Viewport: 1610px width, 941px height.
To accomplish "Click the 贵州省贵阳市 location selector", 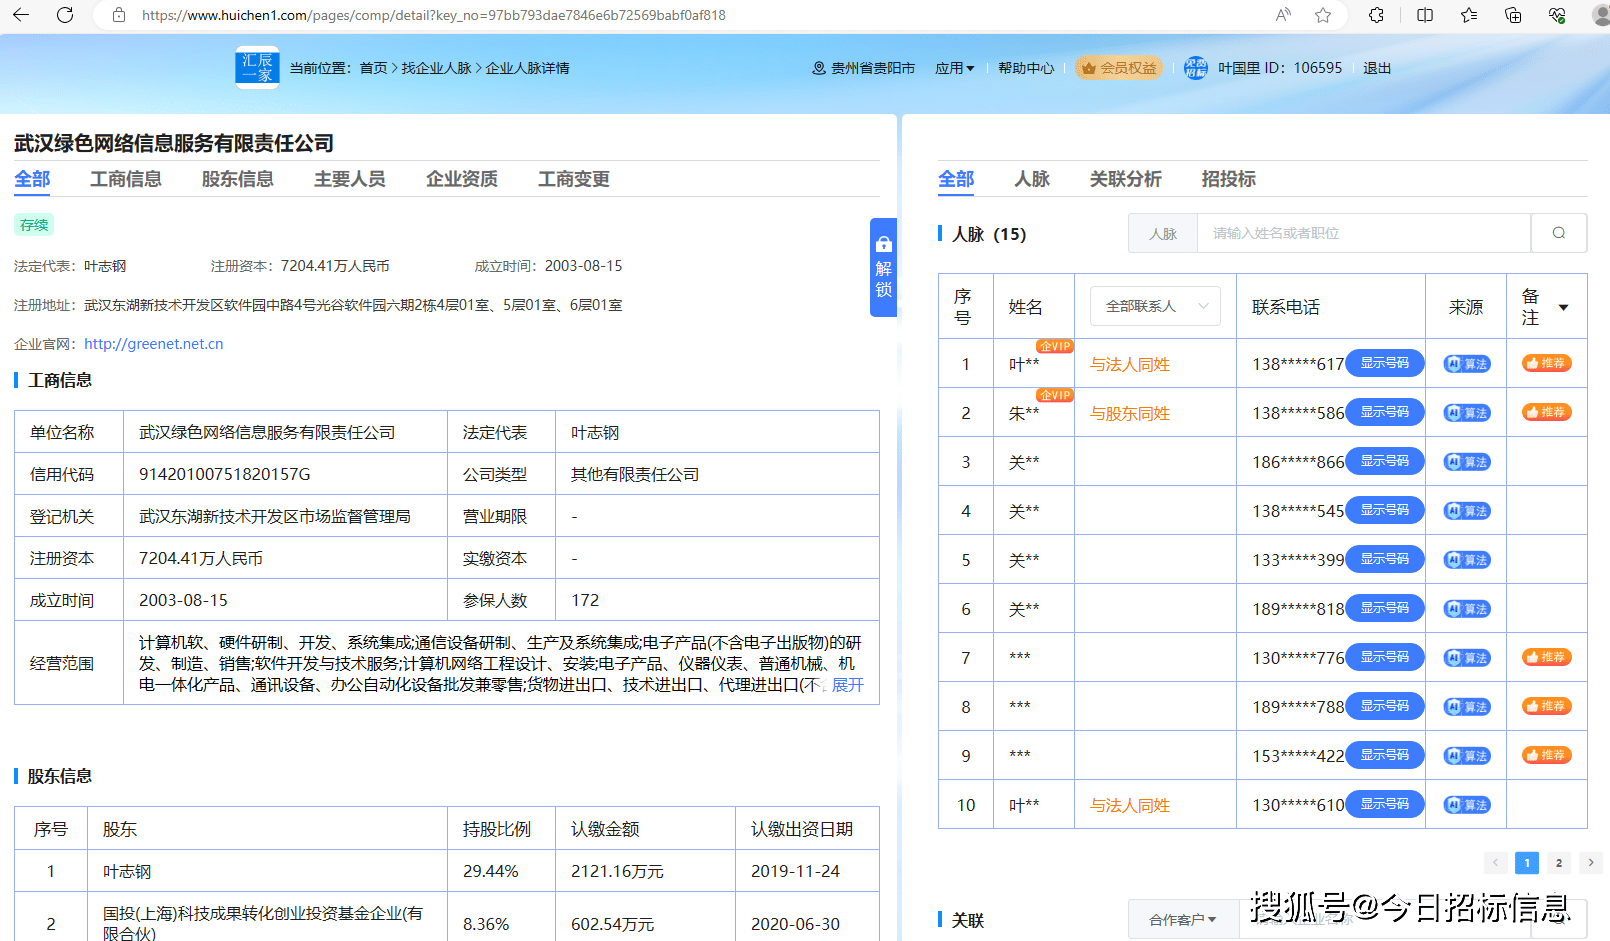I will pos(864,68).
